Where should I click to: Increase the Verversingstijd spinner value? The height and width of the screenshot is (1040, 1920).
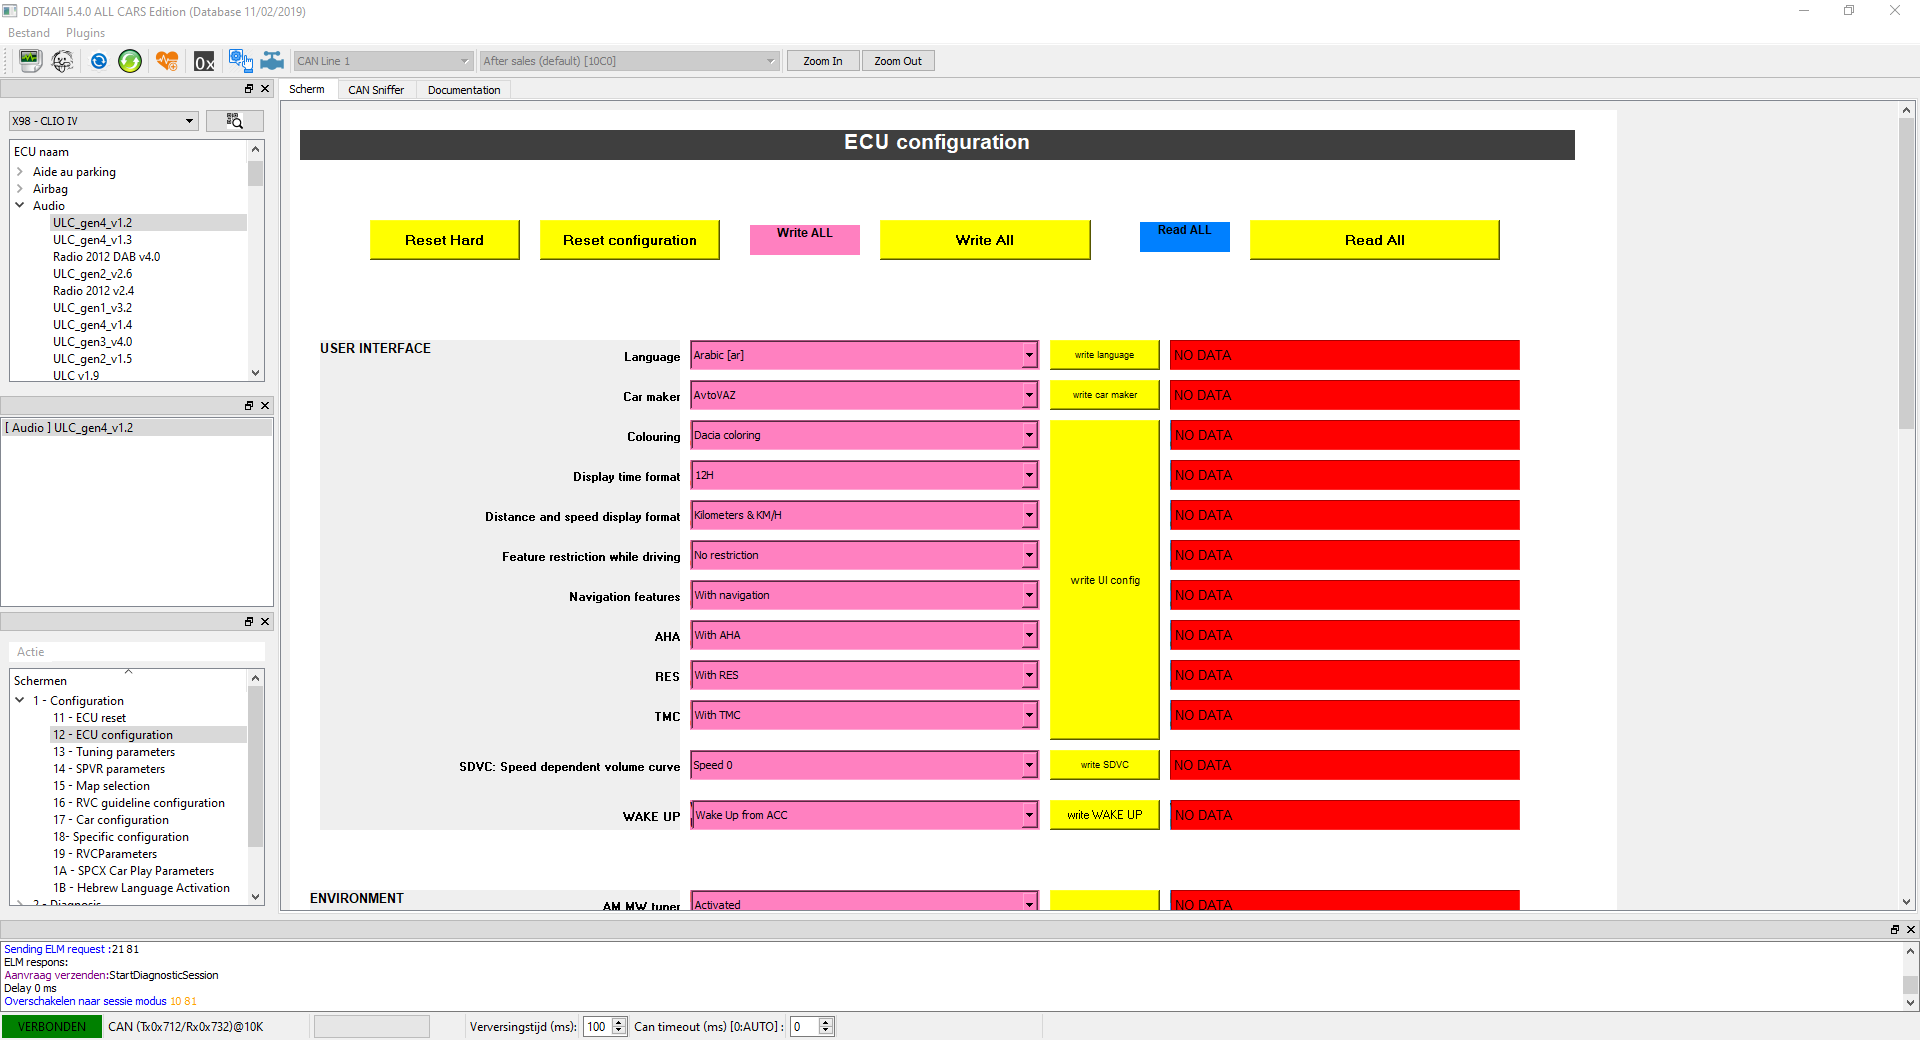(619, 1022)
